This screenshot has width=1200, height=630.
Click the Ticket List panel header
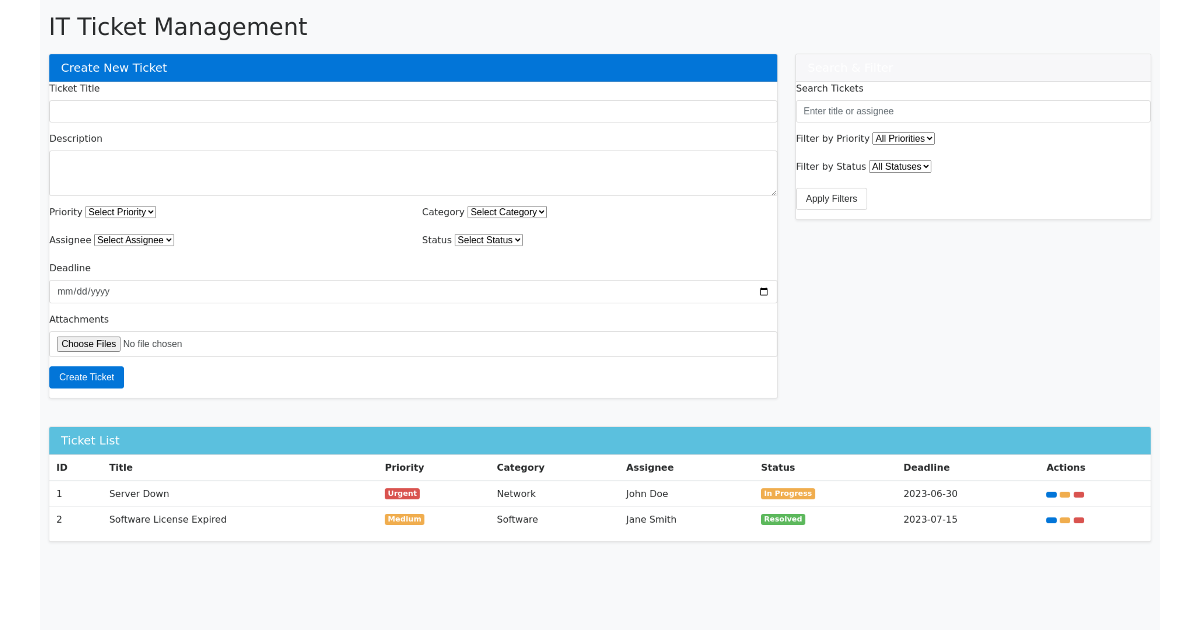[x=600, y=440]
